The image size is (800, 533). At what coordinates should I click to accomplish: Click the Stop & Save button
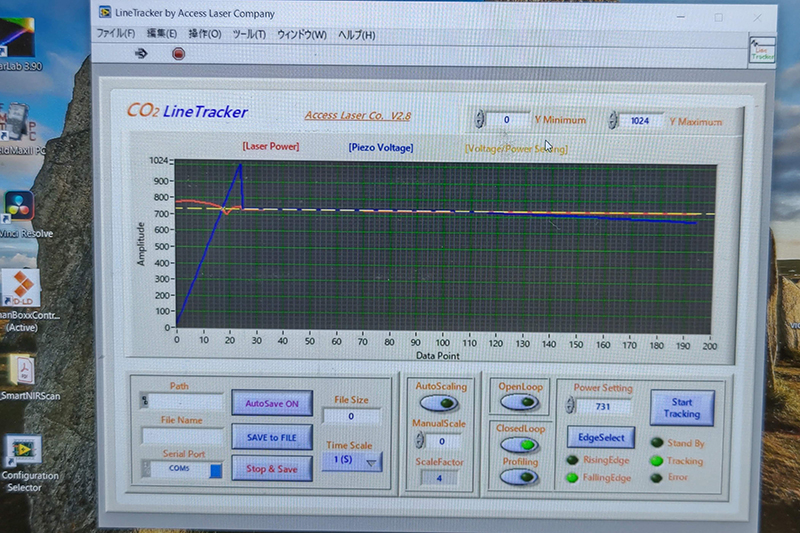pos(272,469)
